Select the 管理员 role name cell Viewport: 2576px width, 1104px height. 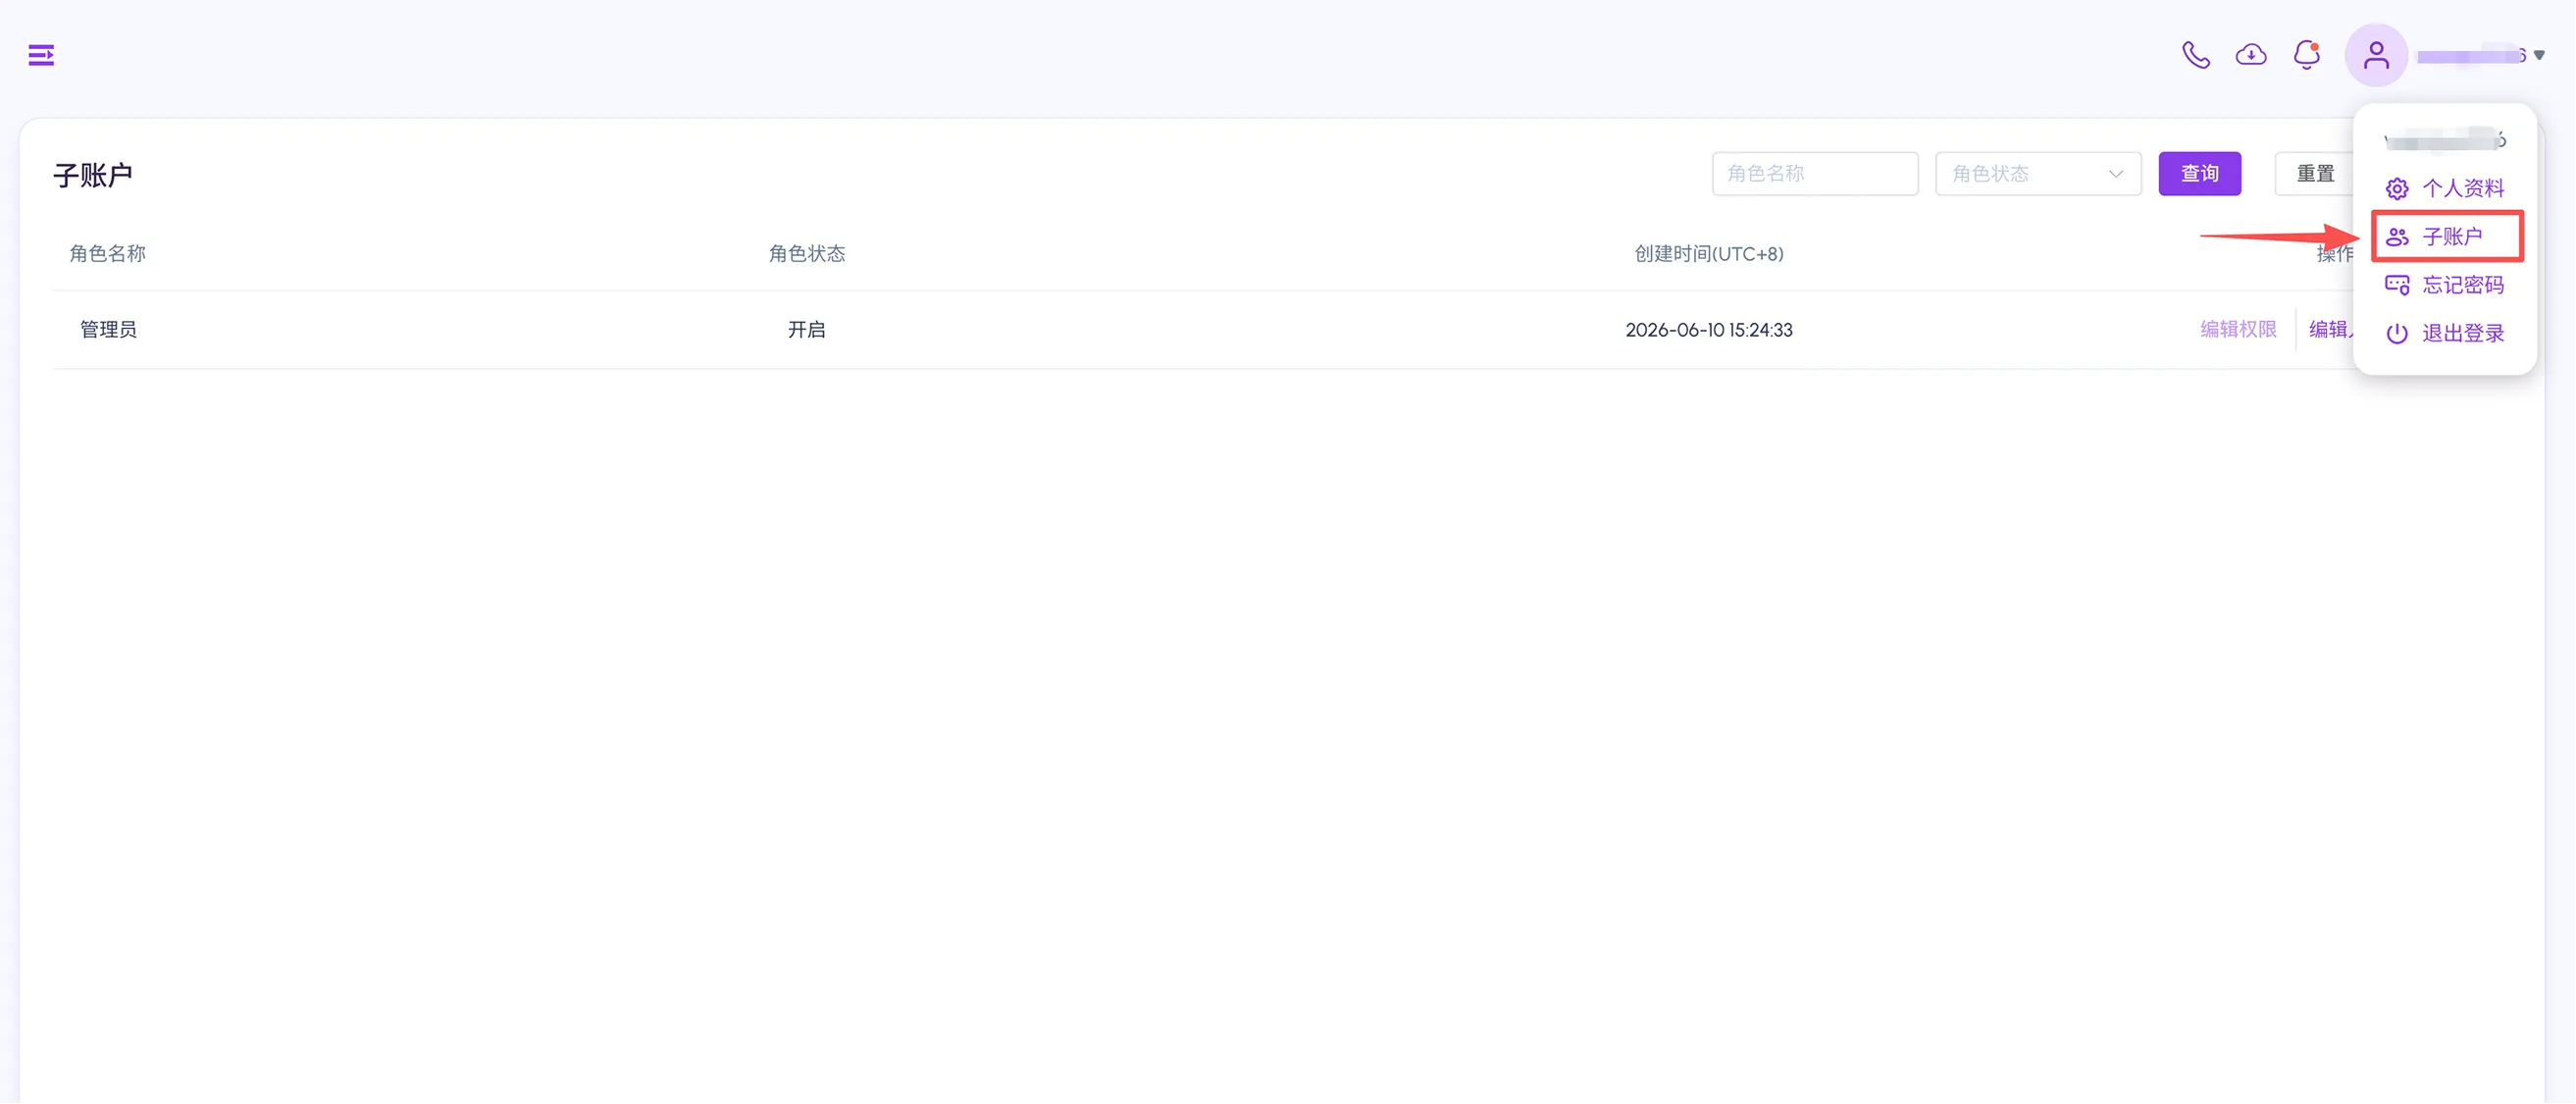tap(108, 330)
